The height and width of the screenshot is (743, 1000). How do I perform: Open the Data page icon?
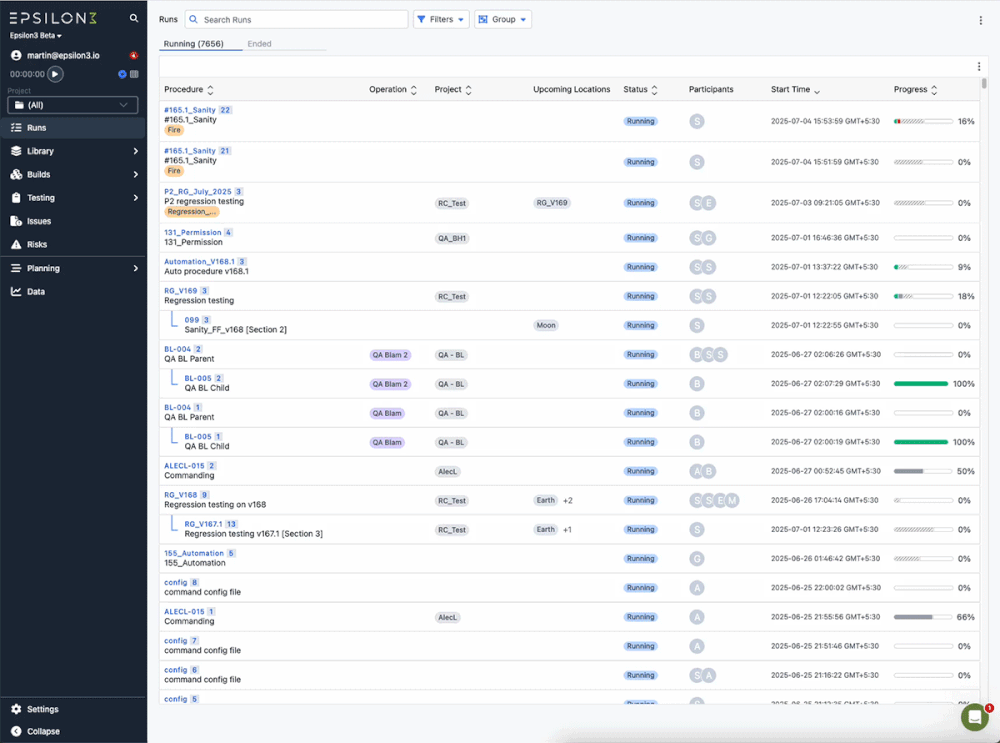point(16,291)
